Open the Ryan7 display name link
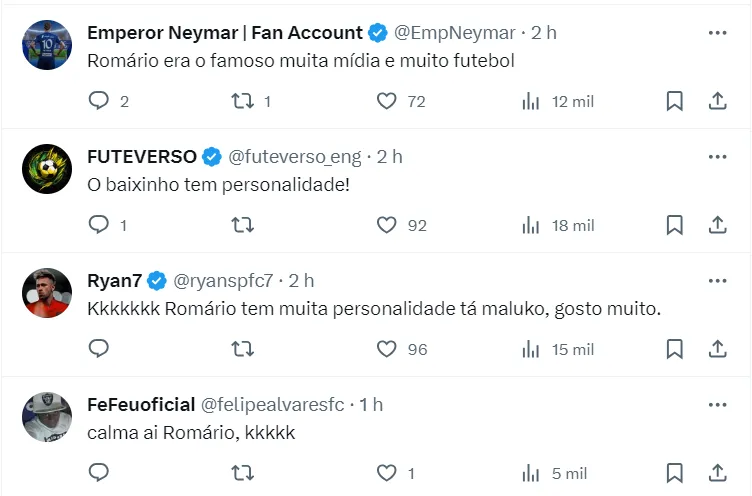 tap(115, 281)
